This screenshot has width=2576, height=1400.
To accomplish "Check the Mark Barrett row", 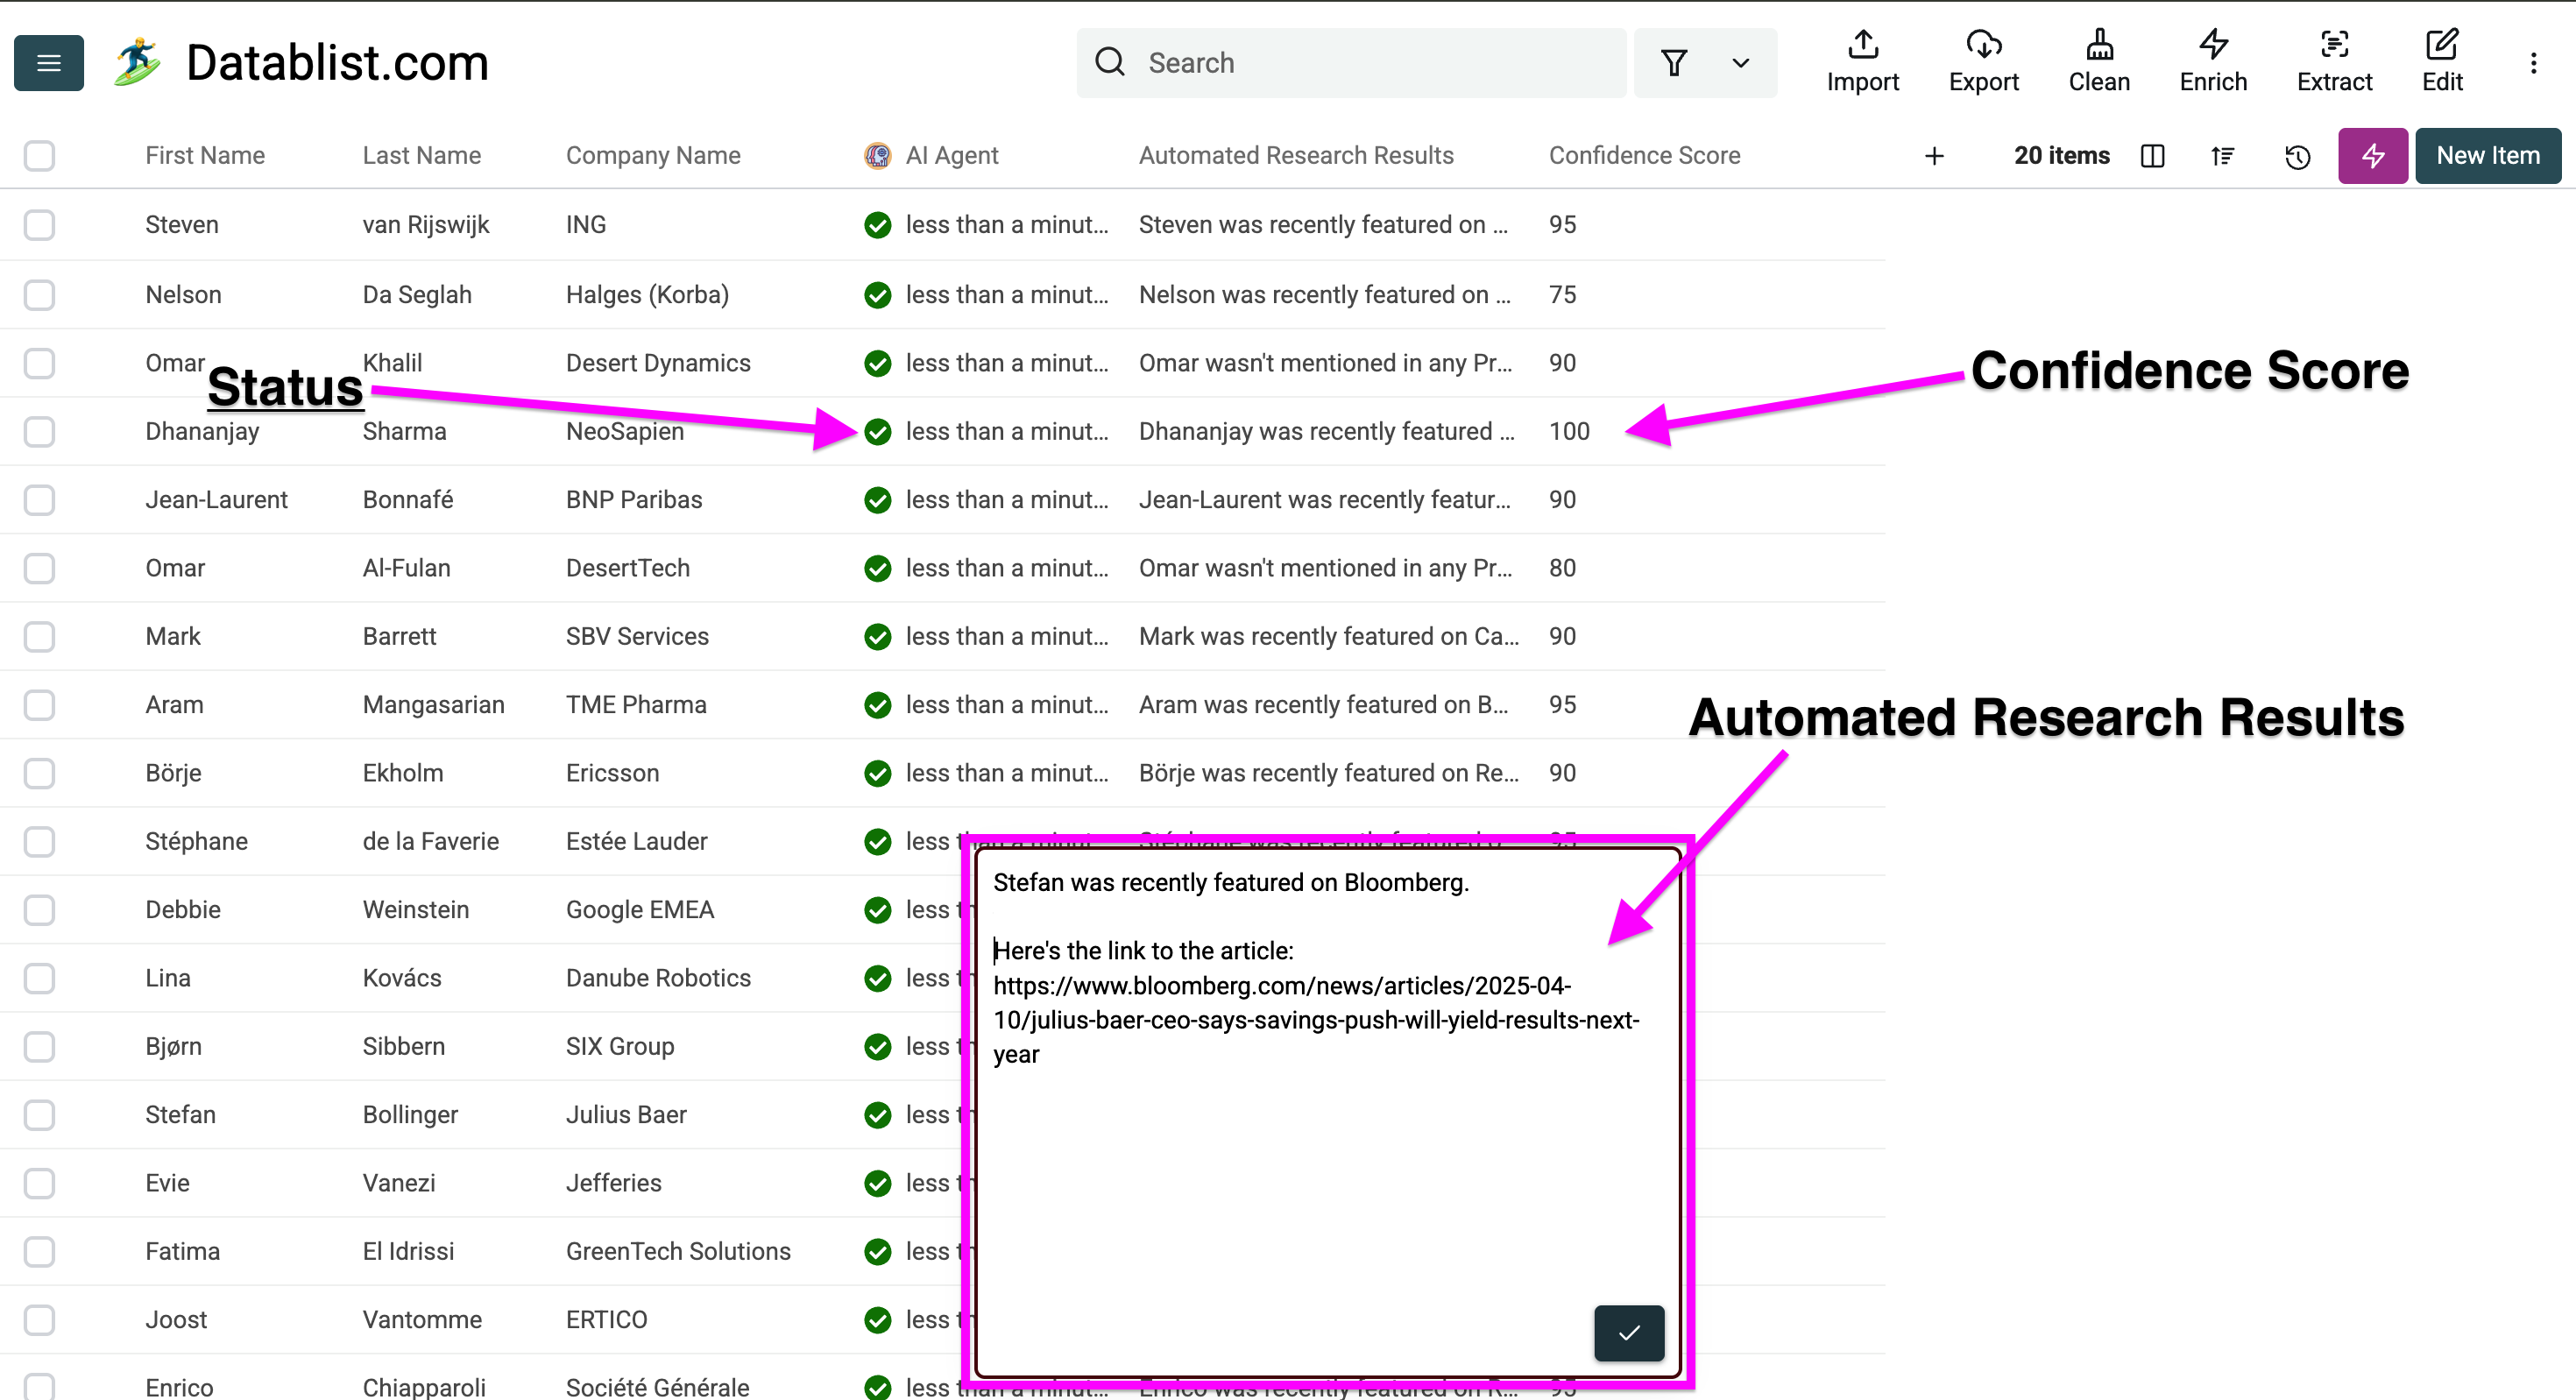I will coord(39,637).
